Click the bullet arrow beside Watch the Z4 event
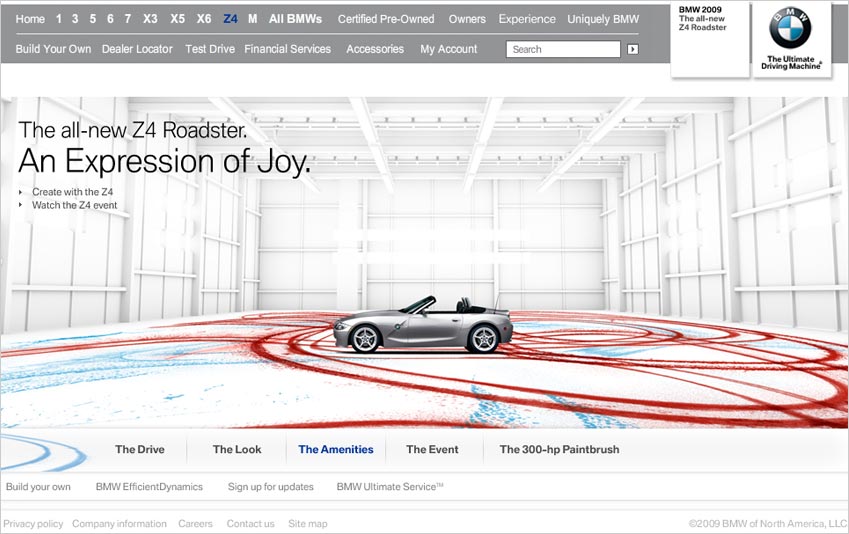The width and height of the screenshot is (849, 534). click(21, 205)
